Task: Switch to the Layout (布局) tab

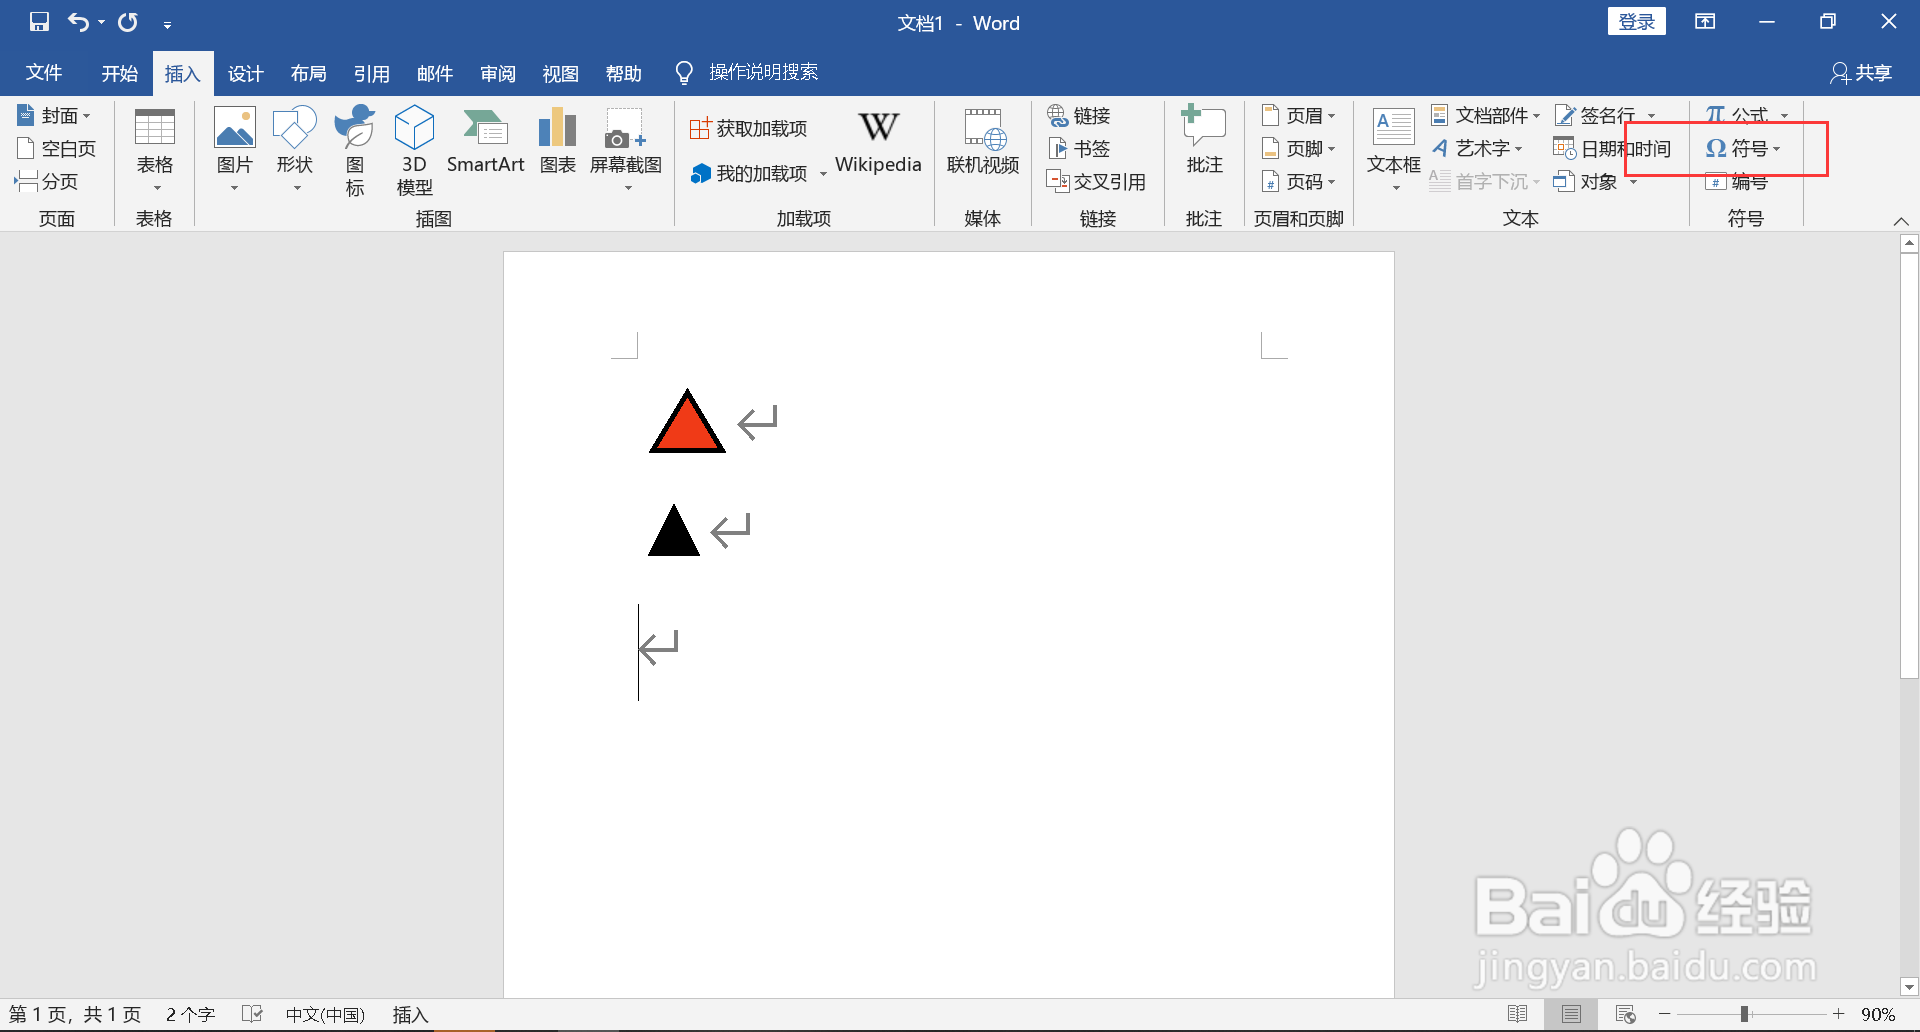Action: point(308,73)
